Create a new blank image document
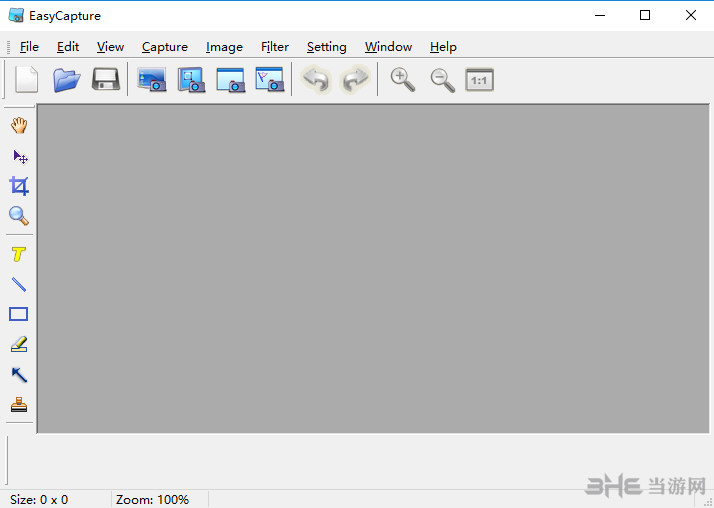 pos(26,80)
